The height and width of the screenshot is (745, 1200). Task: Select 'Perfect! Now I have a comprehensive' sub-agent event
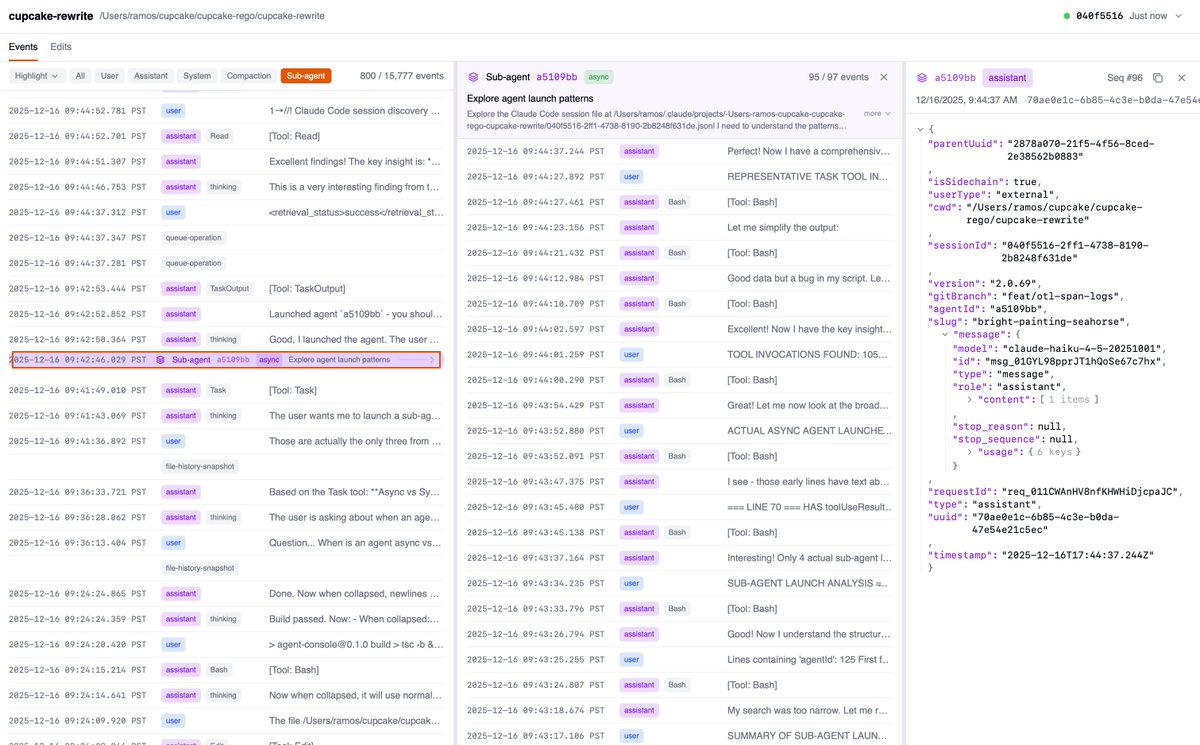click(x=680, y=151)
